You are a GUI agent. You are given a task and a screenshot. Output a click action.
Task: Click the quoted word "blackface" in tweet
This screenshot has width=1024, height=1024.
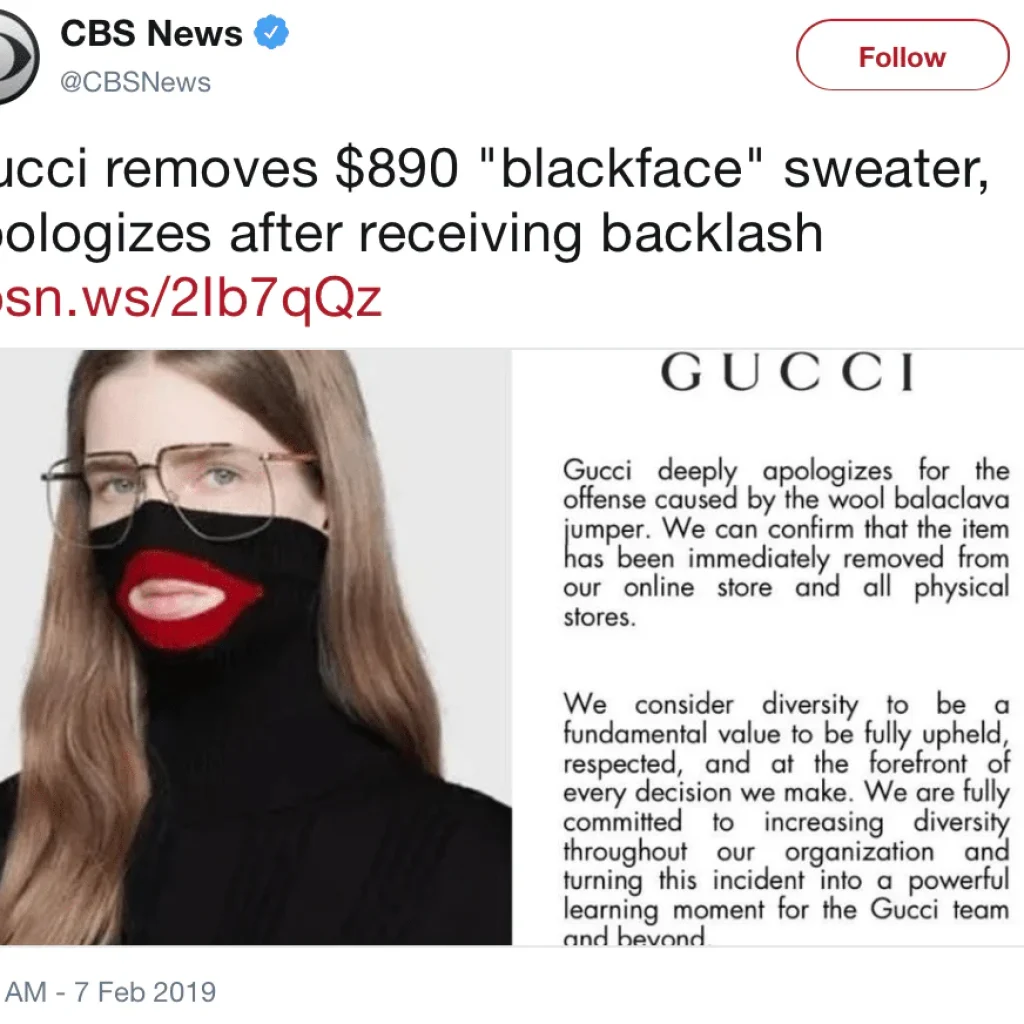pos(620,167)
